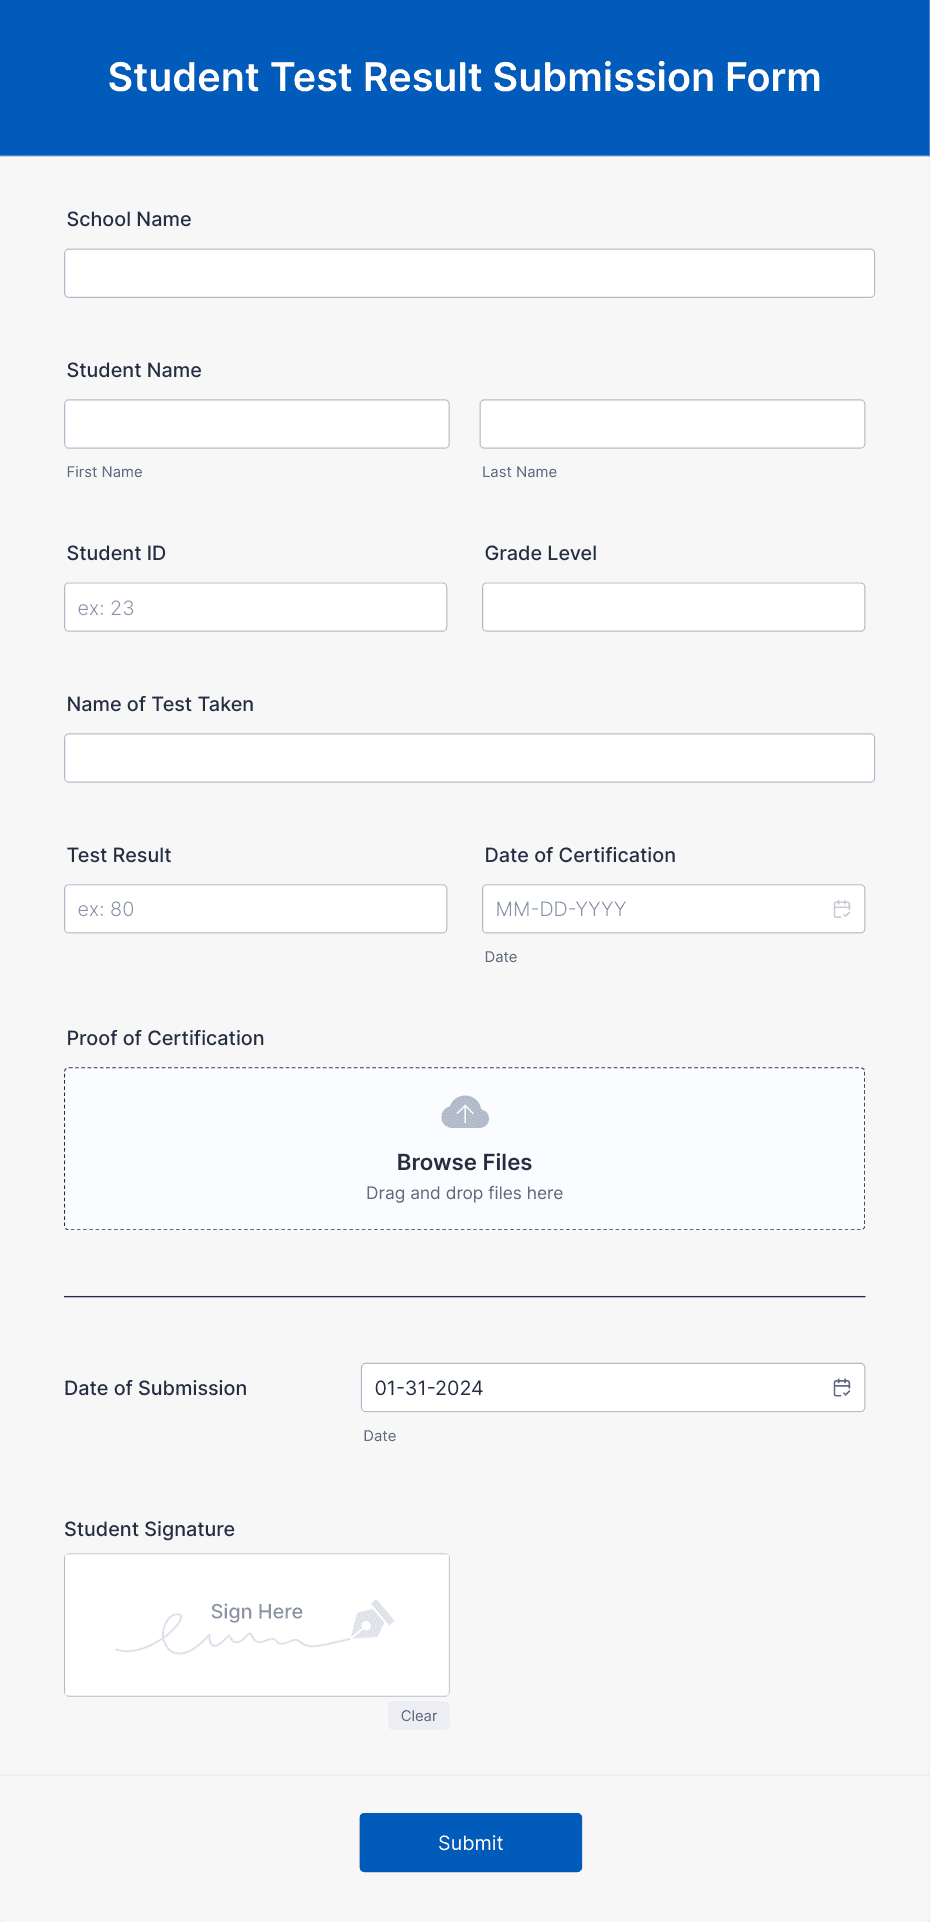Click the drag and drop files area
Screen dimensions: 930x1922
(x=463, y=1192)
